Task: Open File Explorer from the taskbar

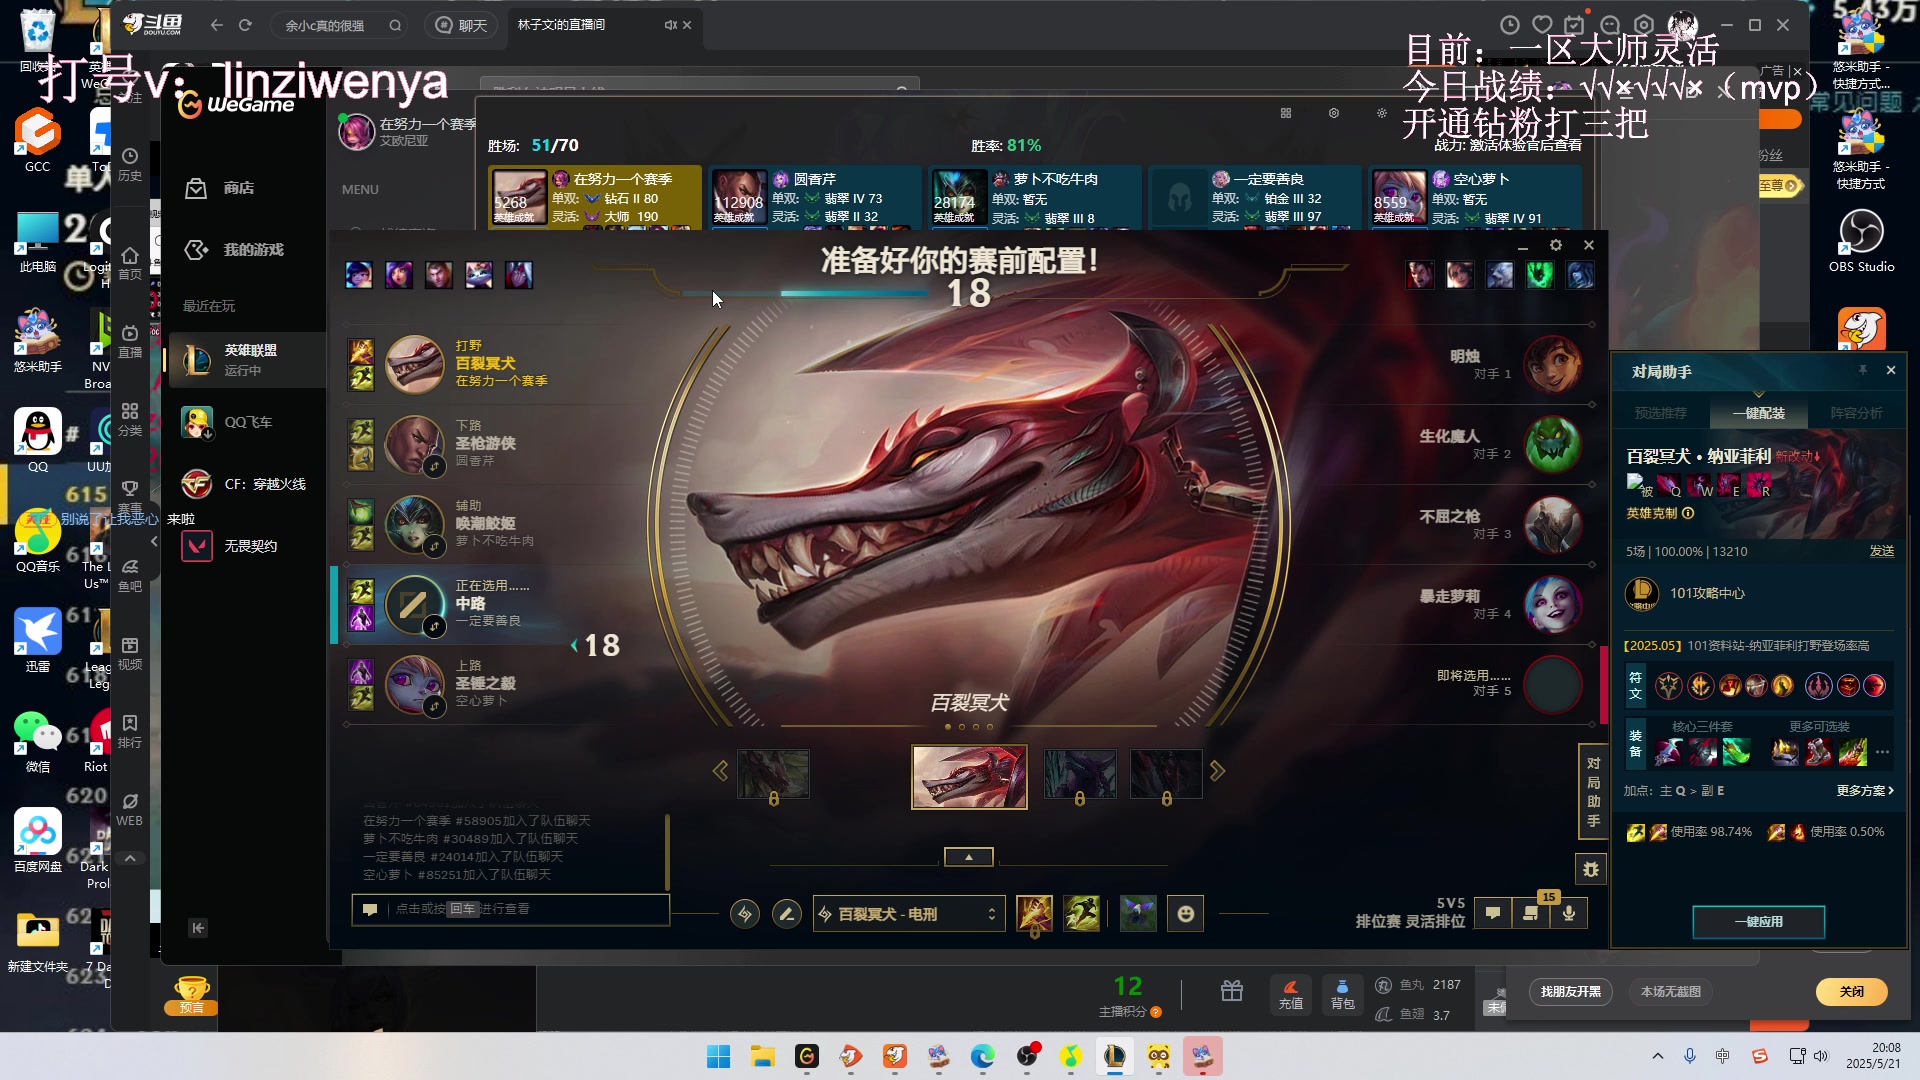Action: (763, 1056)
